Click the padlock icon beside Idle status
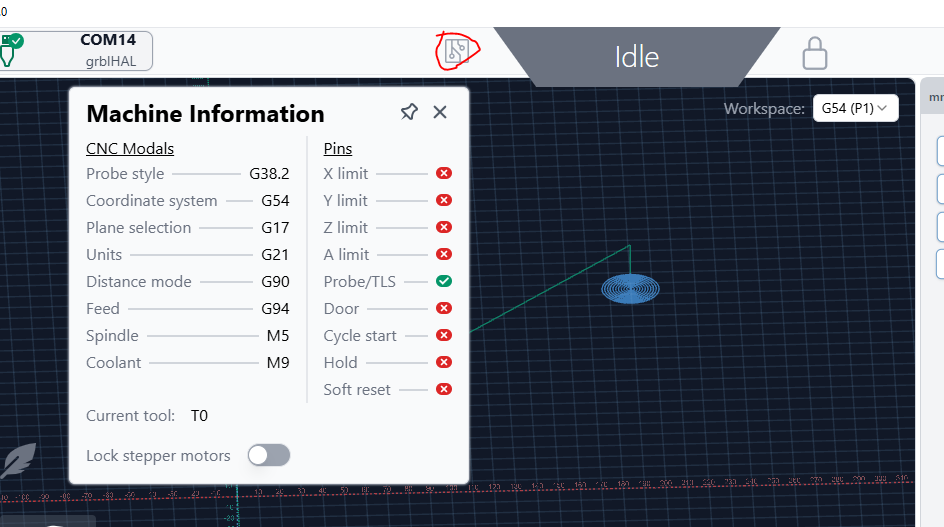The image size is (944, 527). (x=815, y=53)
